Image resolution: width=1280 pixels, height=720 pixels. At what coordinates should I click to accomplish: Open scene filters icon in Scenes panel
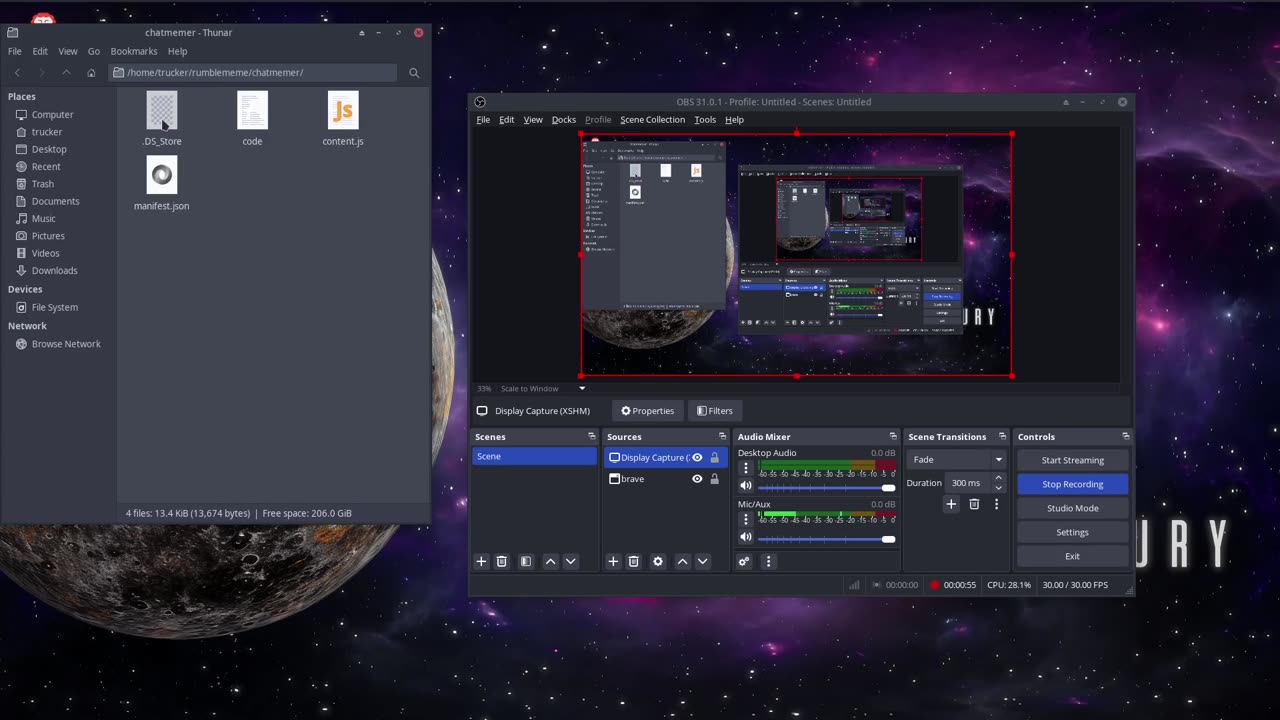(x=526, y=562)
